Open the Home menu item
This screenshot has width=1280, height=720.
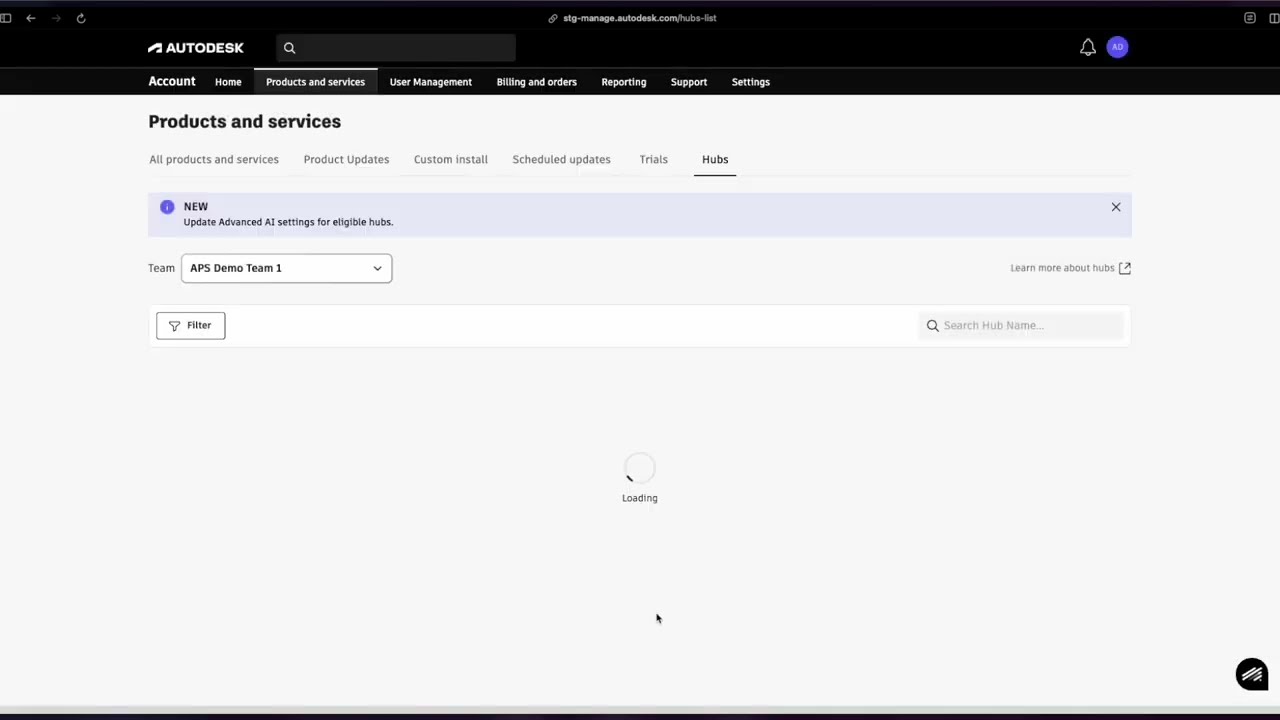click(x=228, y=82)
